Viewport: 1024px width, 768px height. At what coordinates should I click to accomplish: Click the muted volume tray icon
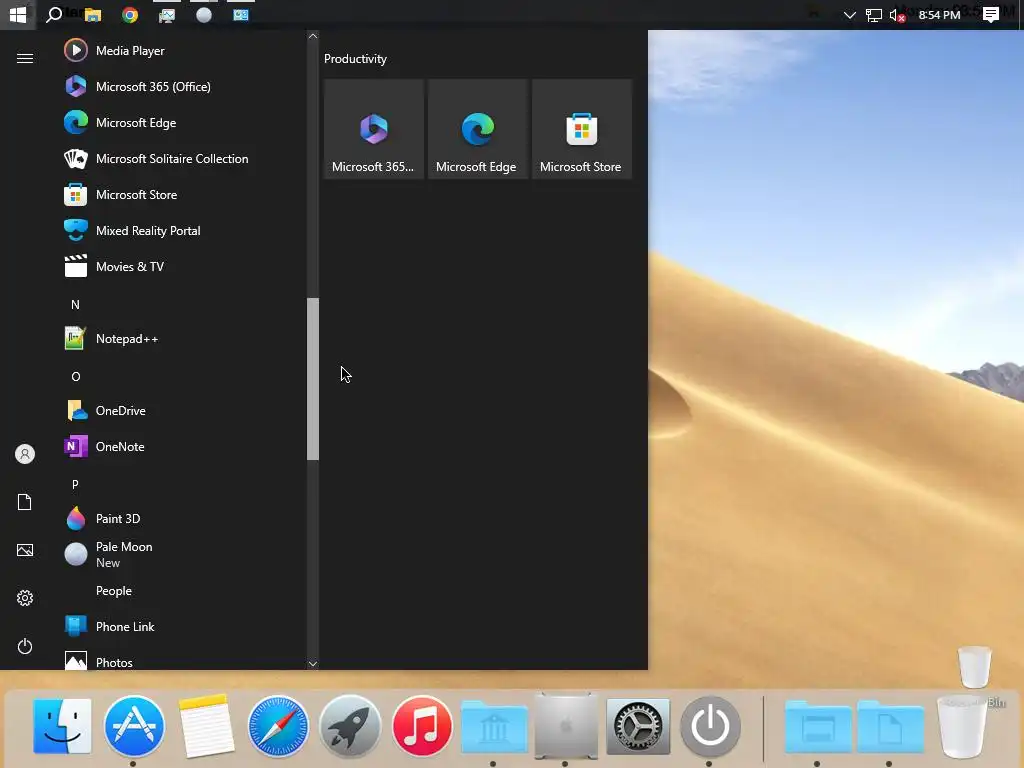897,14
